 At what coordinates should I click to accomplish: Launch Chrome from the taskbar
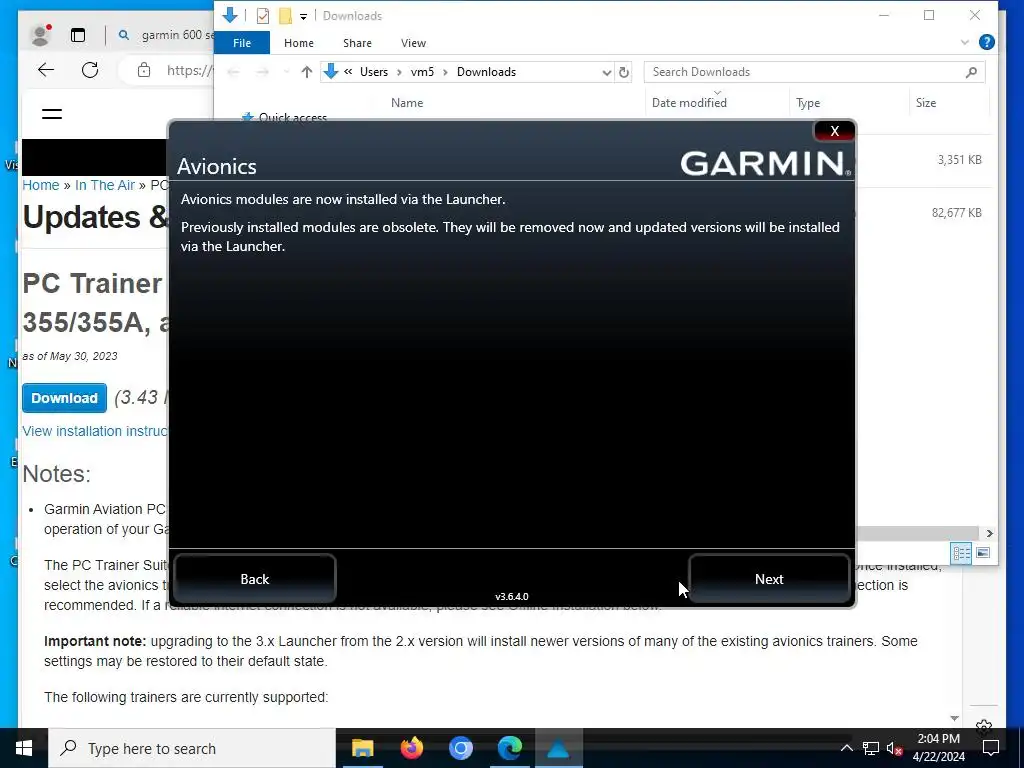tap(460, 748)
